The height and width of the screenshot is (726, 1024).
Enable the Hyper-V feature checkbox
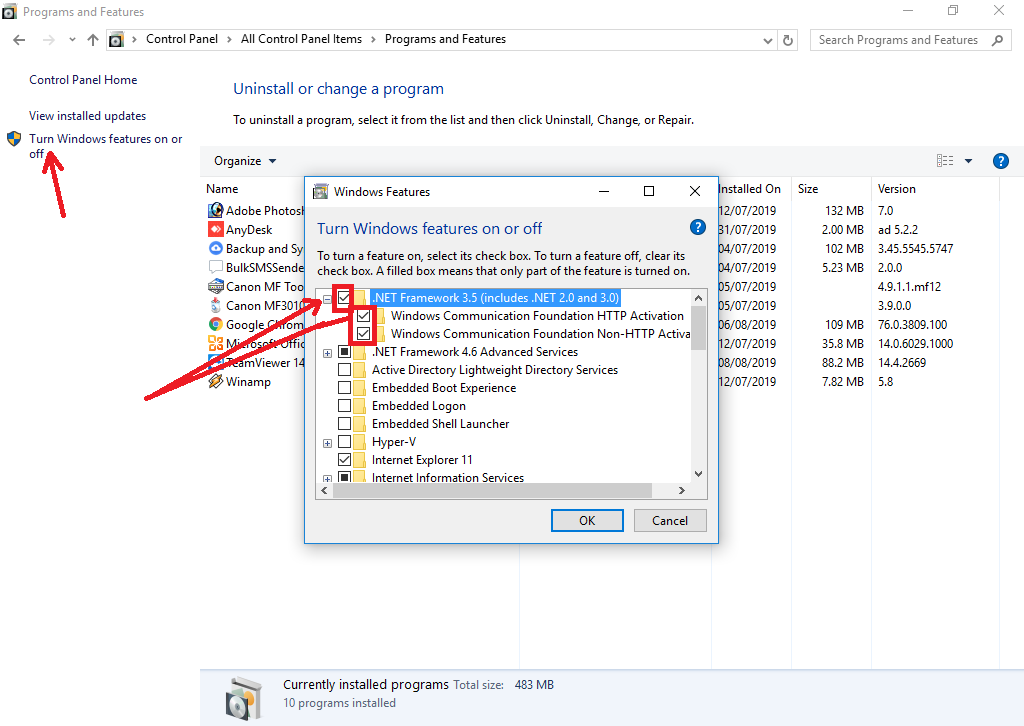pyautogui.click(x=344, y=442)
